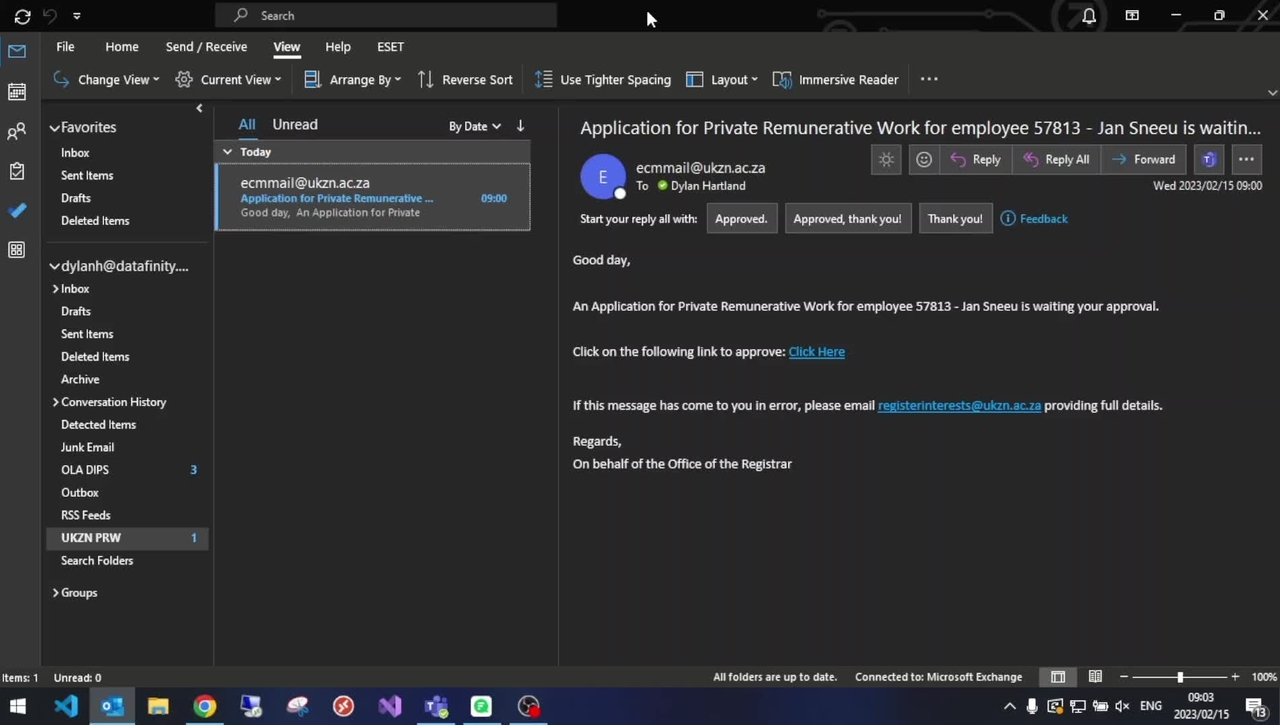Viewport: 1280px width, 725px height.
Task: Open Windows Start menu
Action: tap(18, 706)
